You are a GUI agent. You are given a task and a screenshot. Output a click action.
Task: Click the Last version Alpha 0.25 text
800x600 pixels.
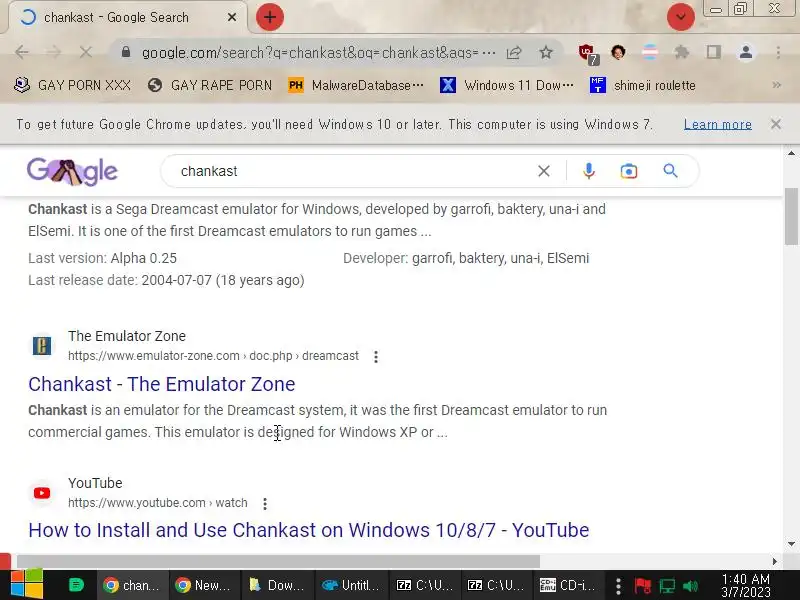pos(103,258)
